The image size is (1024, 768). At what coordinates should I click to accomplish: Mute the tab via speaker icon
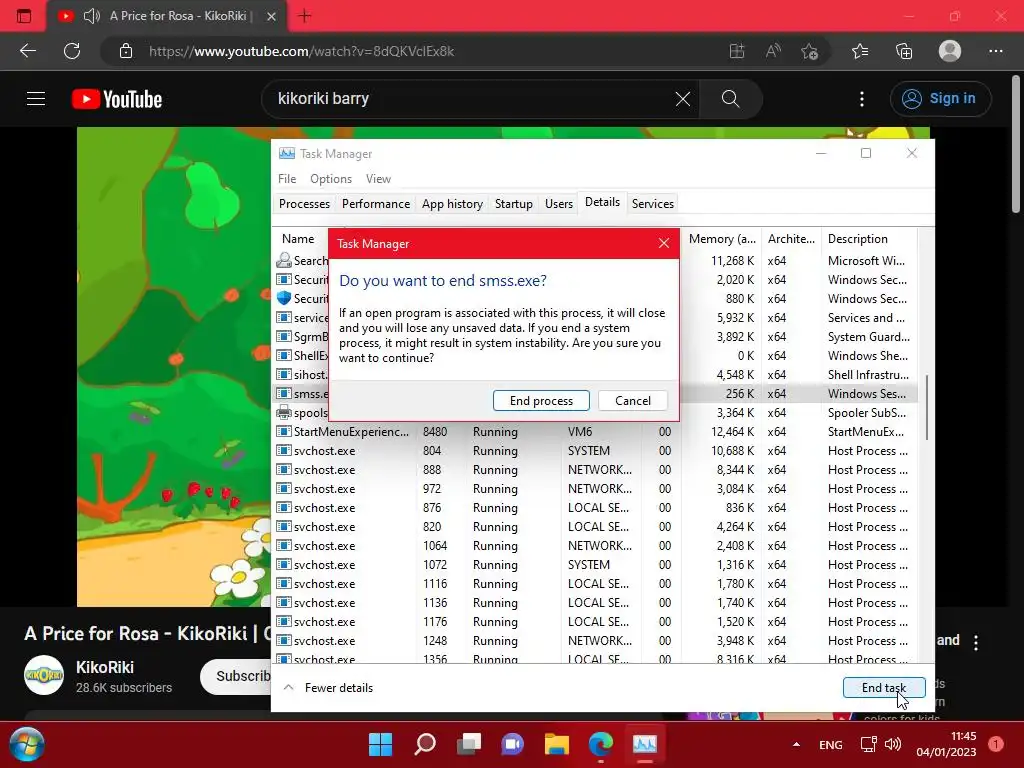pyautogui.click(x=92, y=16)
